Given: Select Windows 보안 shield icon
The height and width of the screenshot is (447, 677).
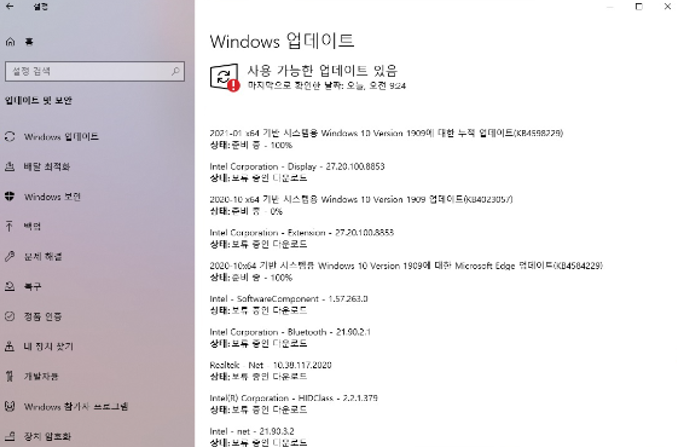Looking at the screenshot, I should click(x=10, y=197).
